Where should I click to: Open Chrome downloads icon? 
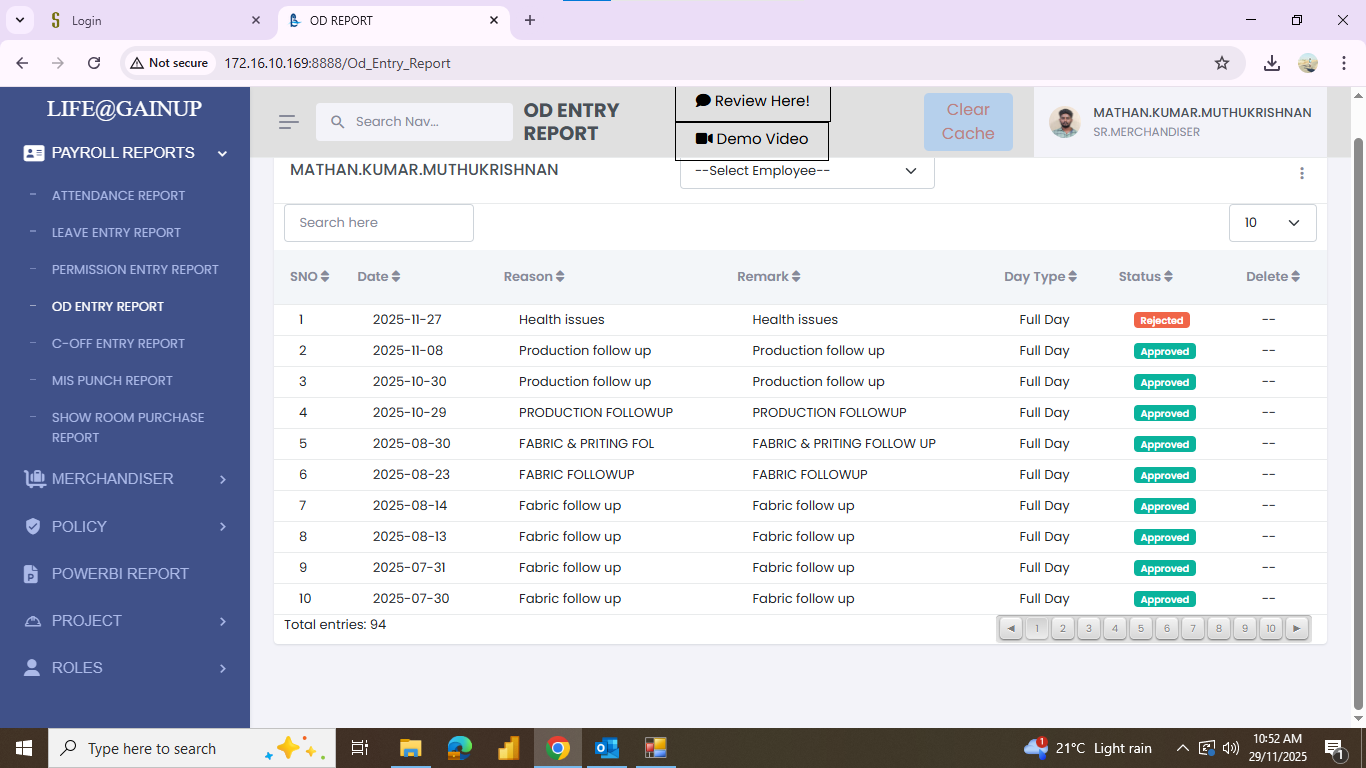1271,63
